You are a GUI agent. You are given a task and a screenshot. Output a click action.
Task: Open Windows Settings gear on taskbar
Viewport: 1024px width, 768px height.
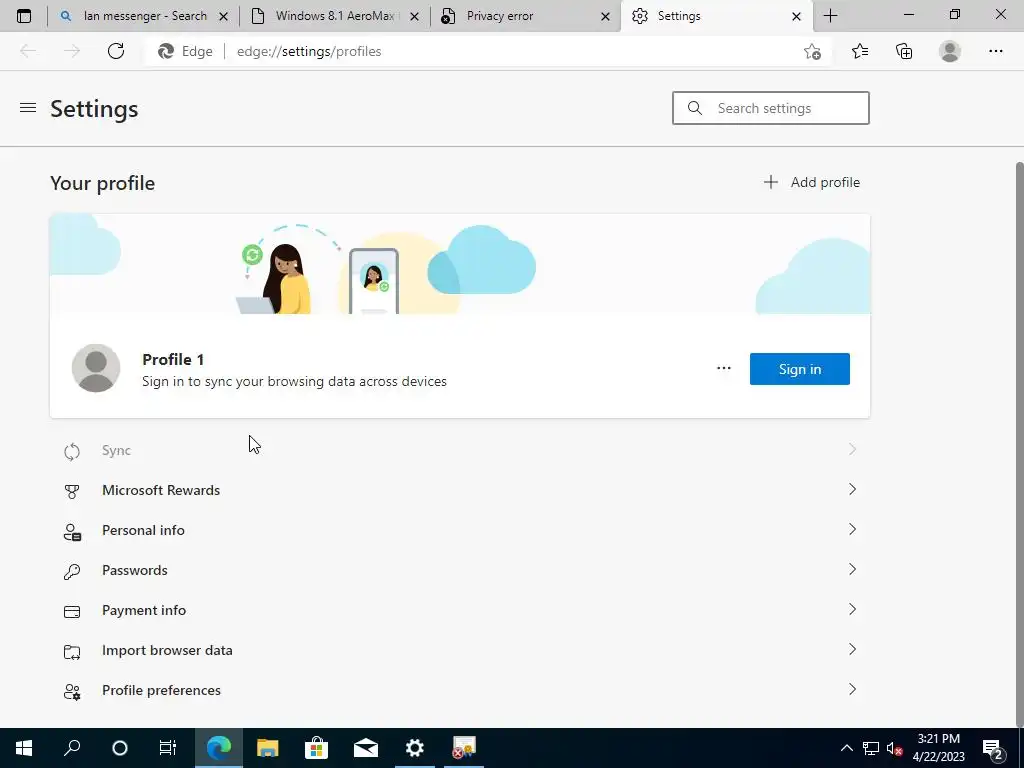coord(415,748)
